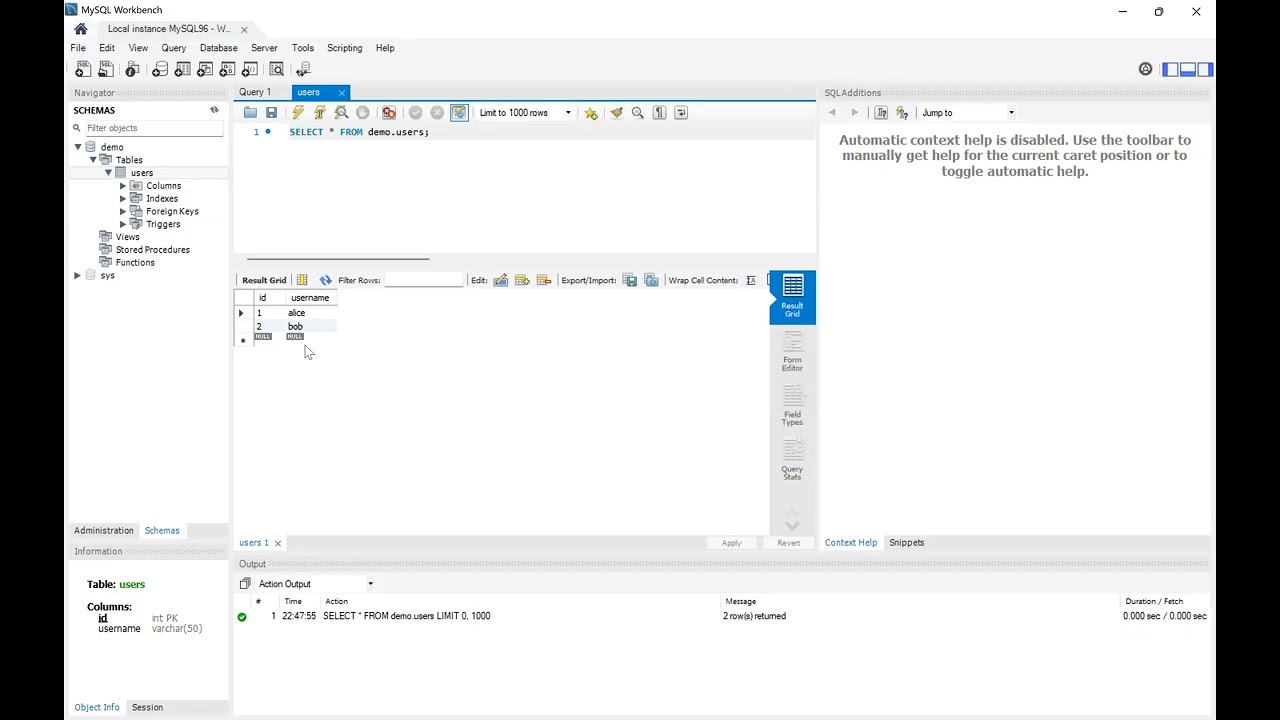The height and width of the screenshot is (720, 1280).
Task: Create a new SQL tab for queries
Action: pyautogui.click(x=83, y=69)
